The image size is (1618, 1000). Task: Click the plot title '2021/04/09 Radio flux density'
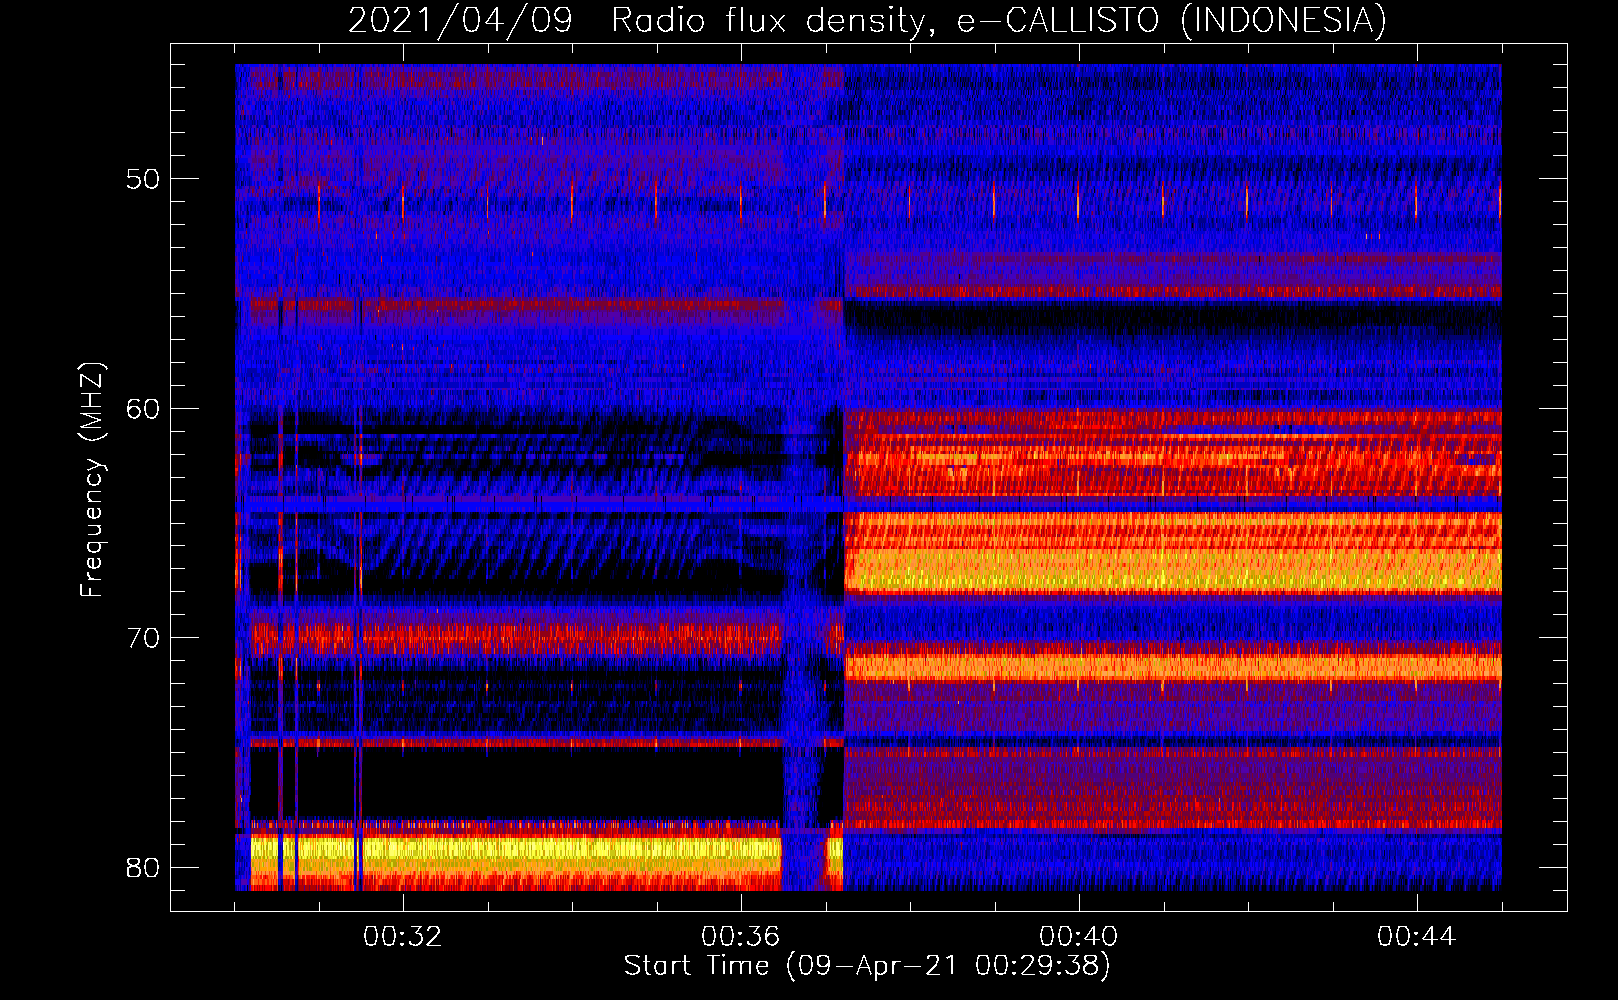[x=867, y=20]
